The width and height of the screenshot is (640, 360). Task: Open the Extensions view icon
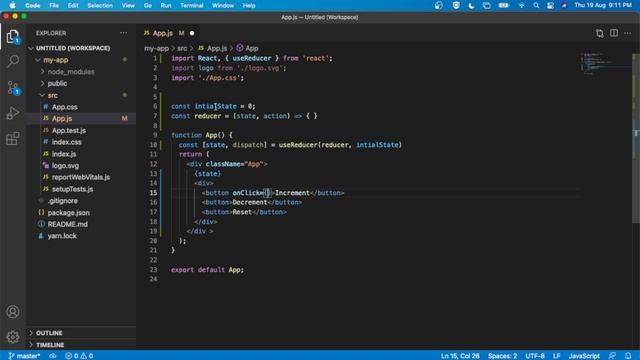[13, 138]
